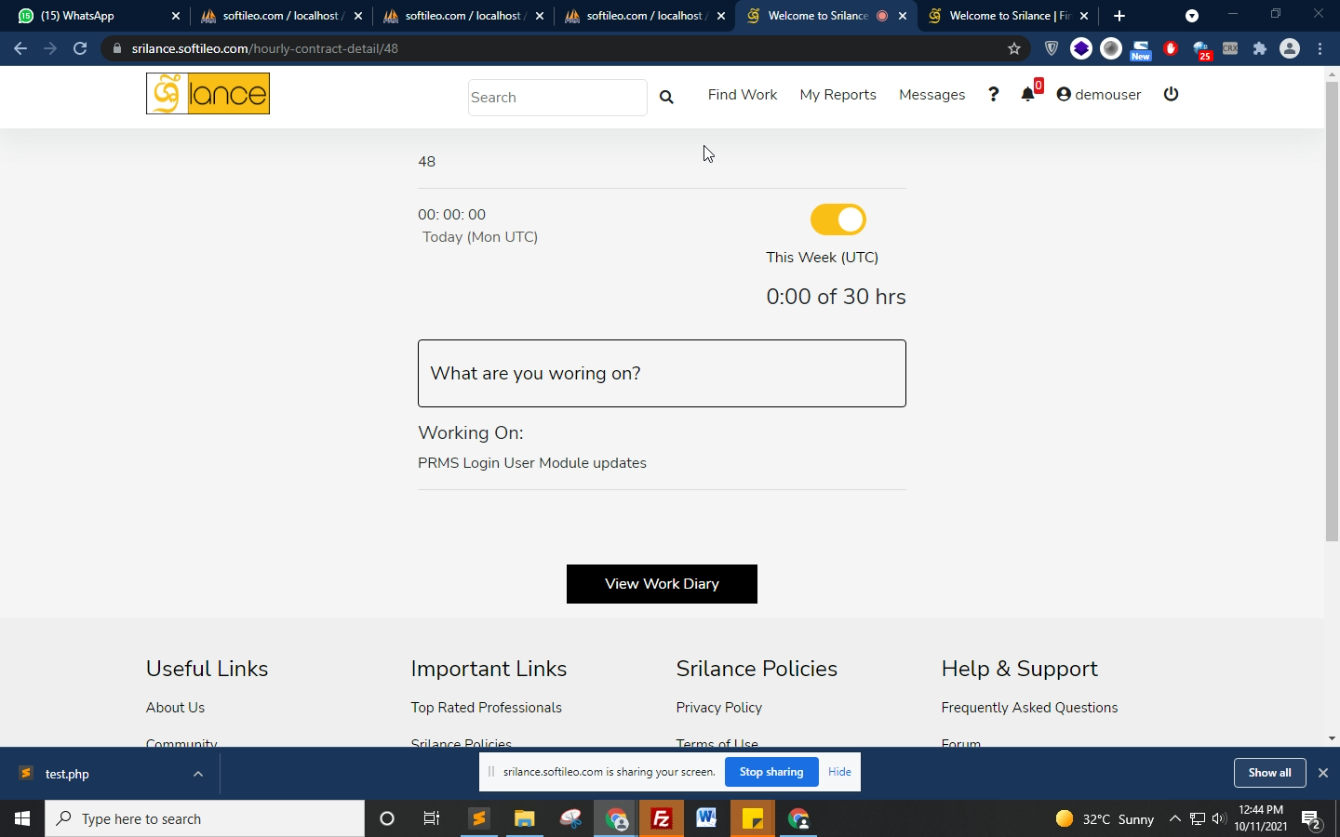Open FileZilla from the taskbar
The width and height of the screenshot is (1340, 837).
coord(661,819)
